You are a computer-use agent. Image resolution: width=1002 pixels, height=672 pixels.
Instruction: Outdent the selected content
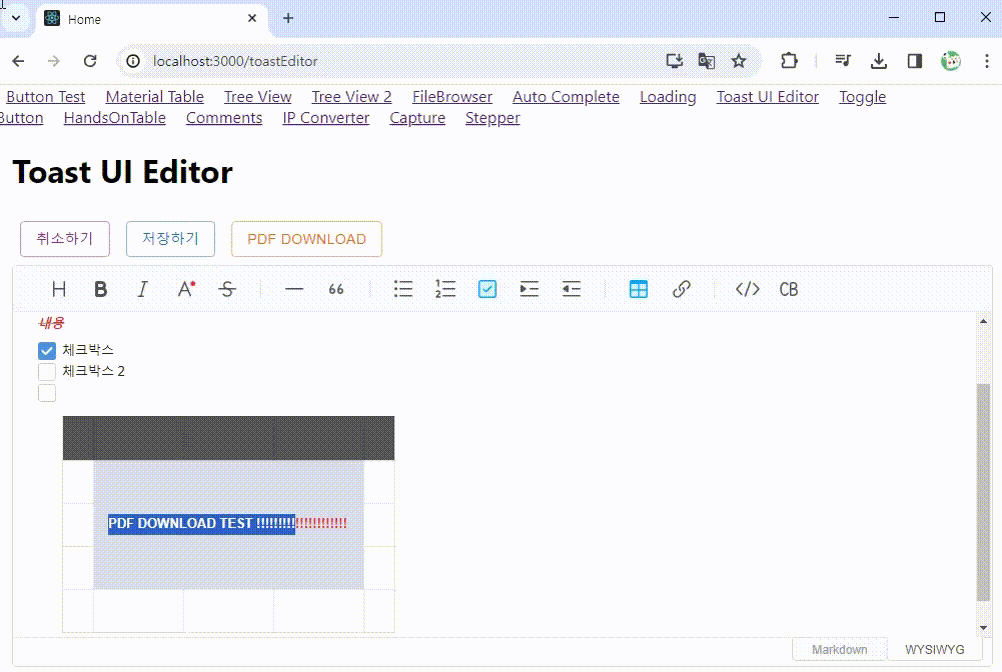(x=571, y=289)
